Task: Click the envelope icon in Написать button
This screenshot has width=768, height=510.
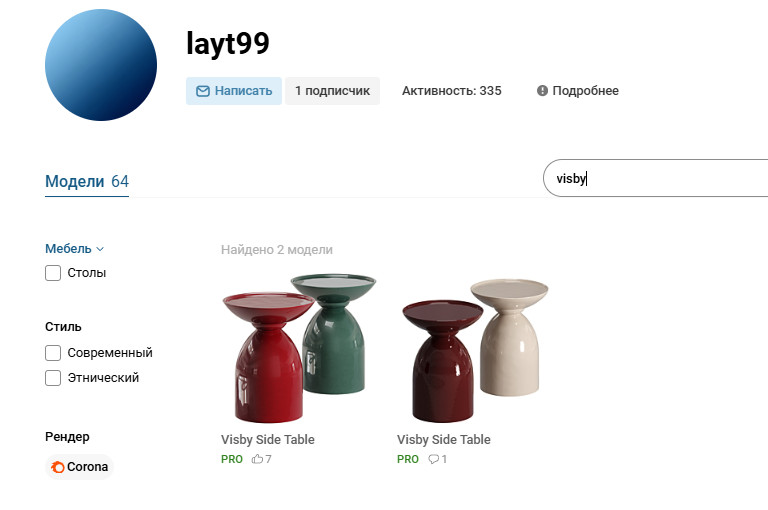Action: (x=203, y=91)
